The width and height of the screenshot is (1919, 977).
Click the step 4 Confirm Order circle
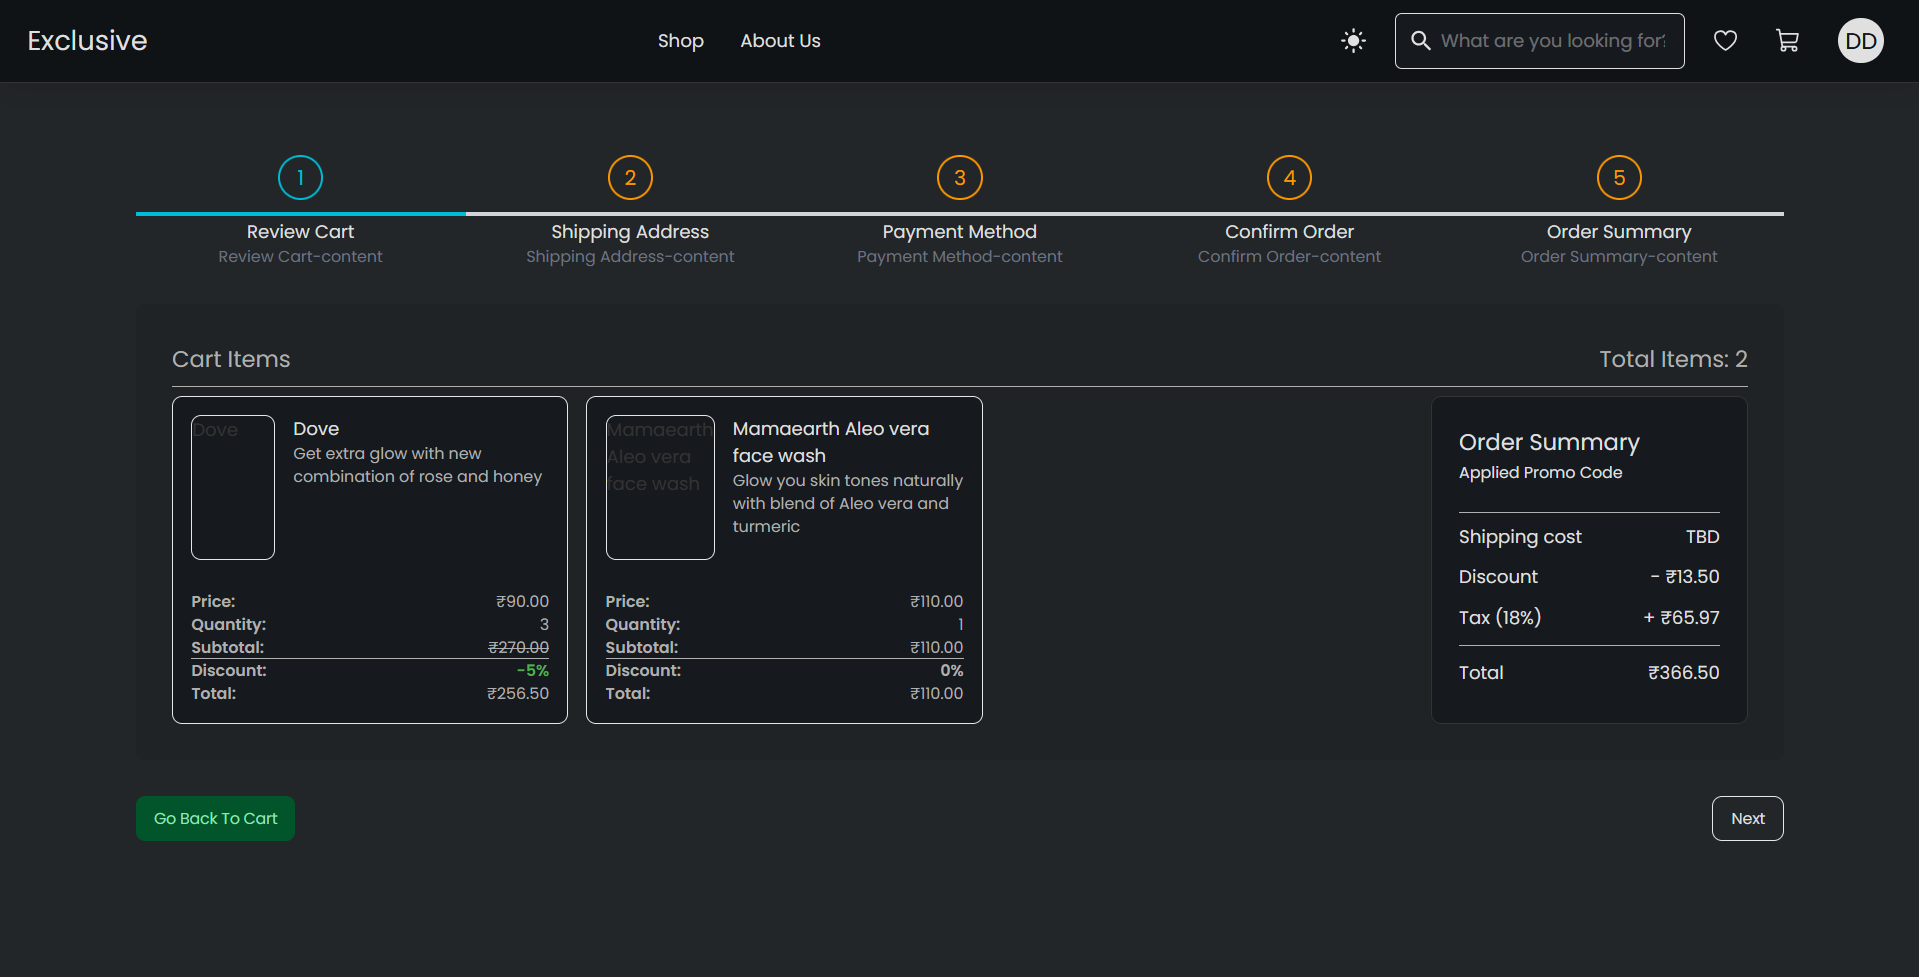[x=1289, y=178]
